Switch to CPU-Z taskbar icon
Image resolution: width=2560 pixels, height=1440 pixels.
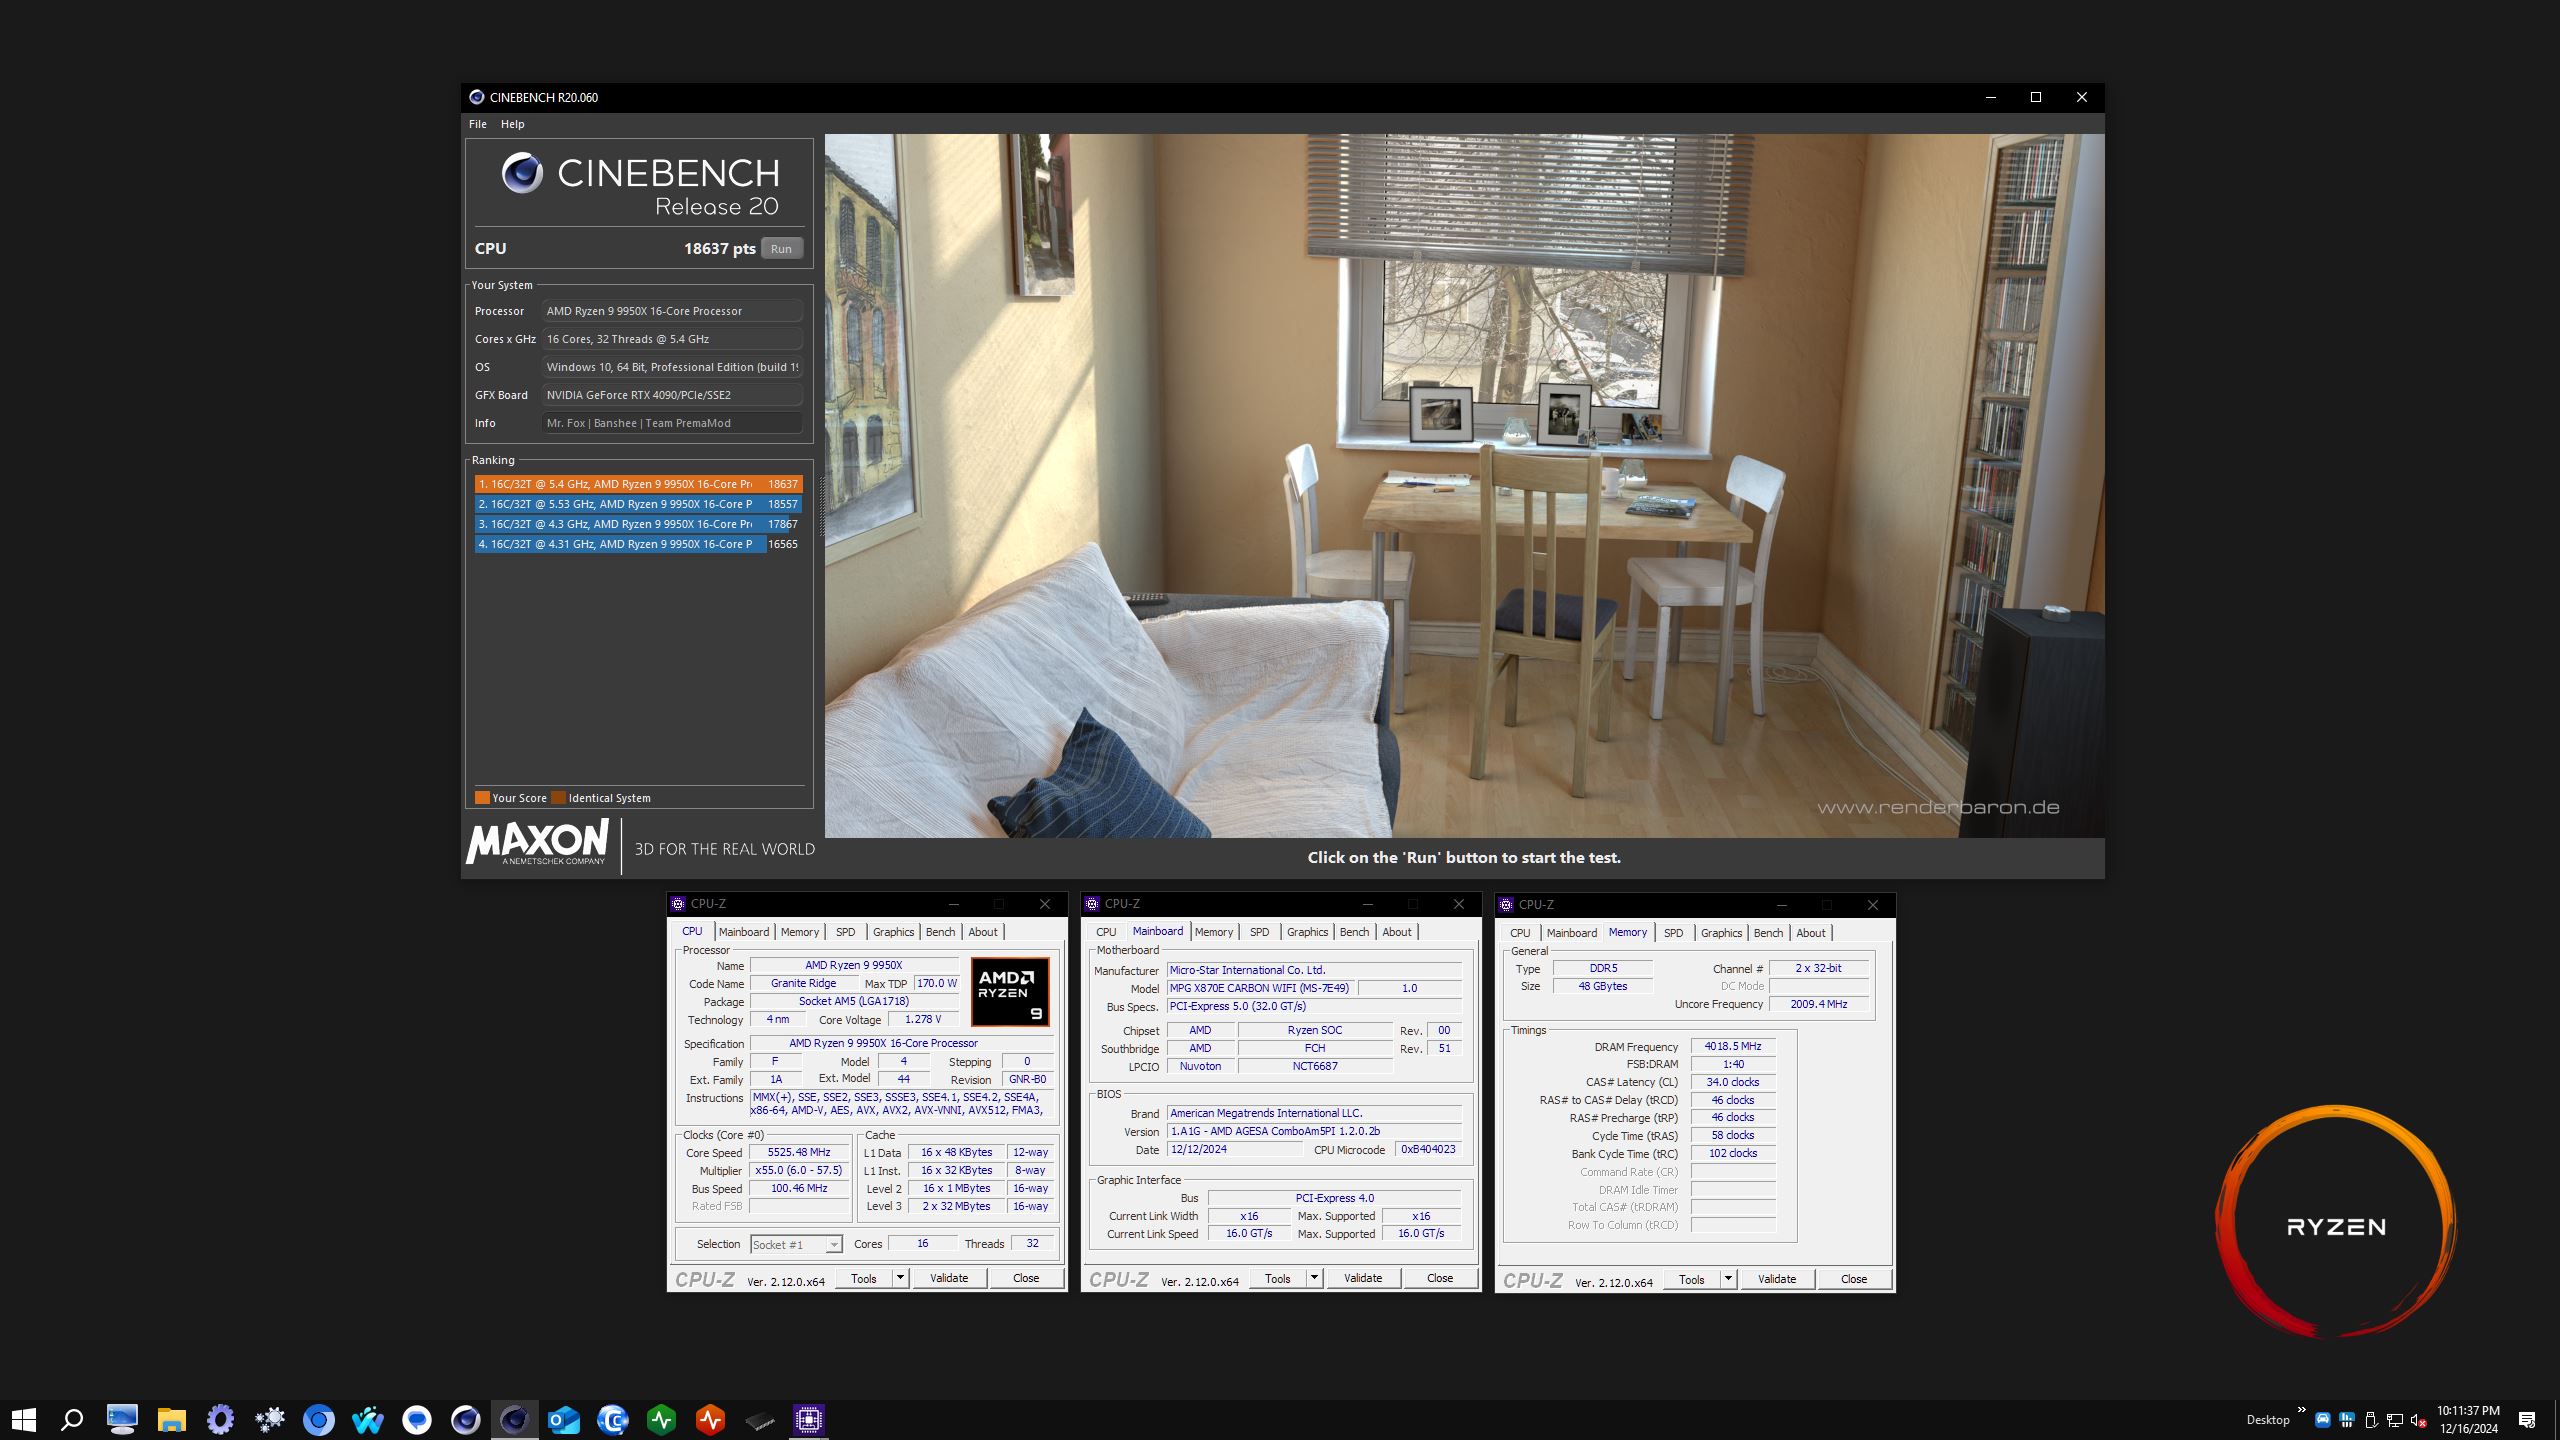[808, 1419]
